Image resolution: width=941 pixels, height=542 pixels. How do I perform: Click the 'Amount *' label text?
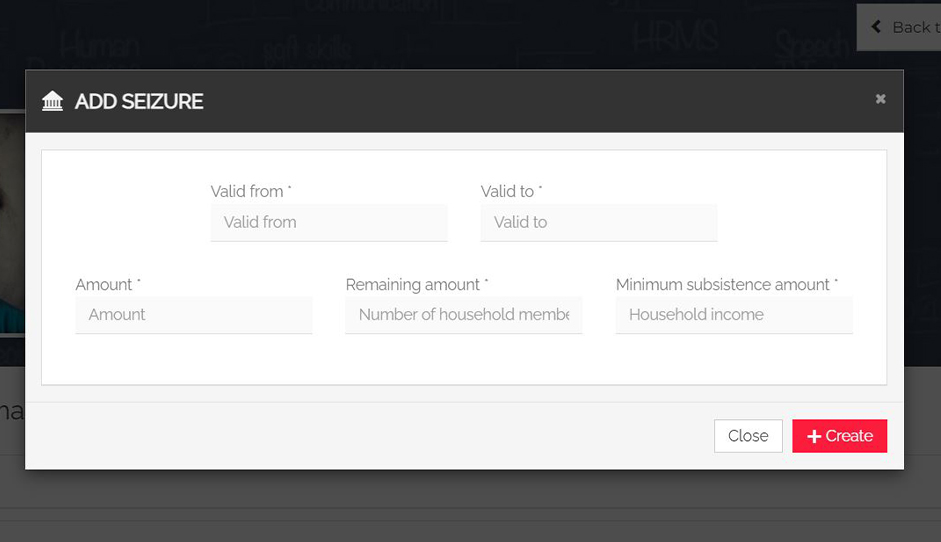click(x=108, y=285)
